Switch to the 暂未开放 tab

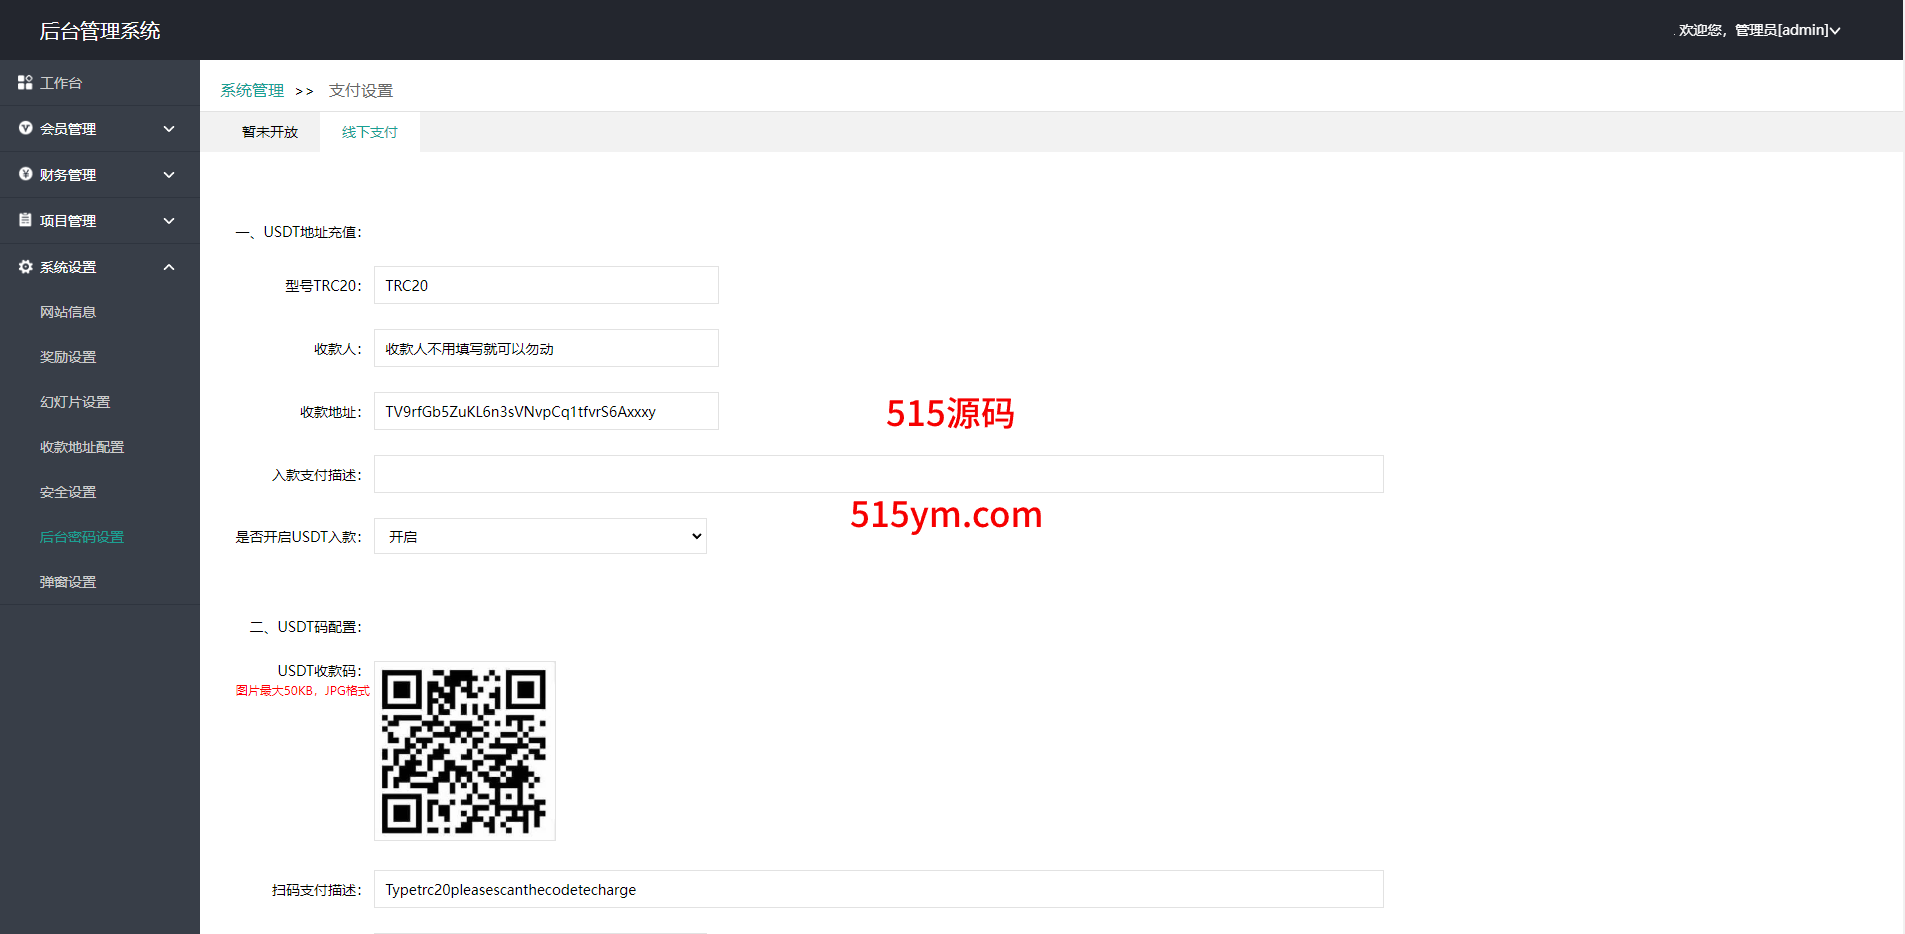point(270,132)
